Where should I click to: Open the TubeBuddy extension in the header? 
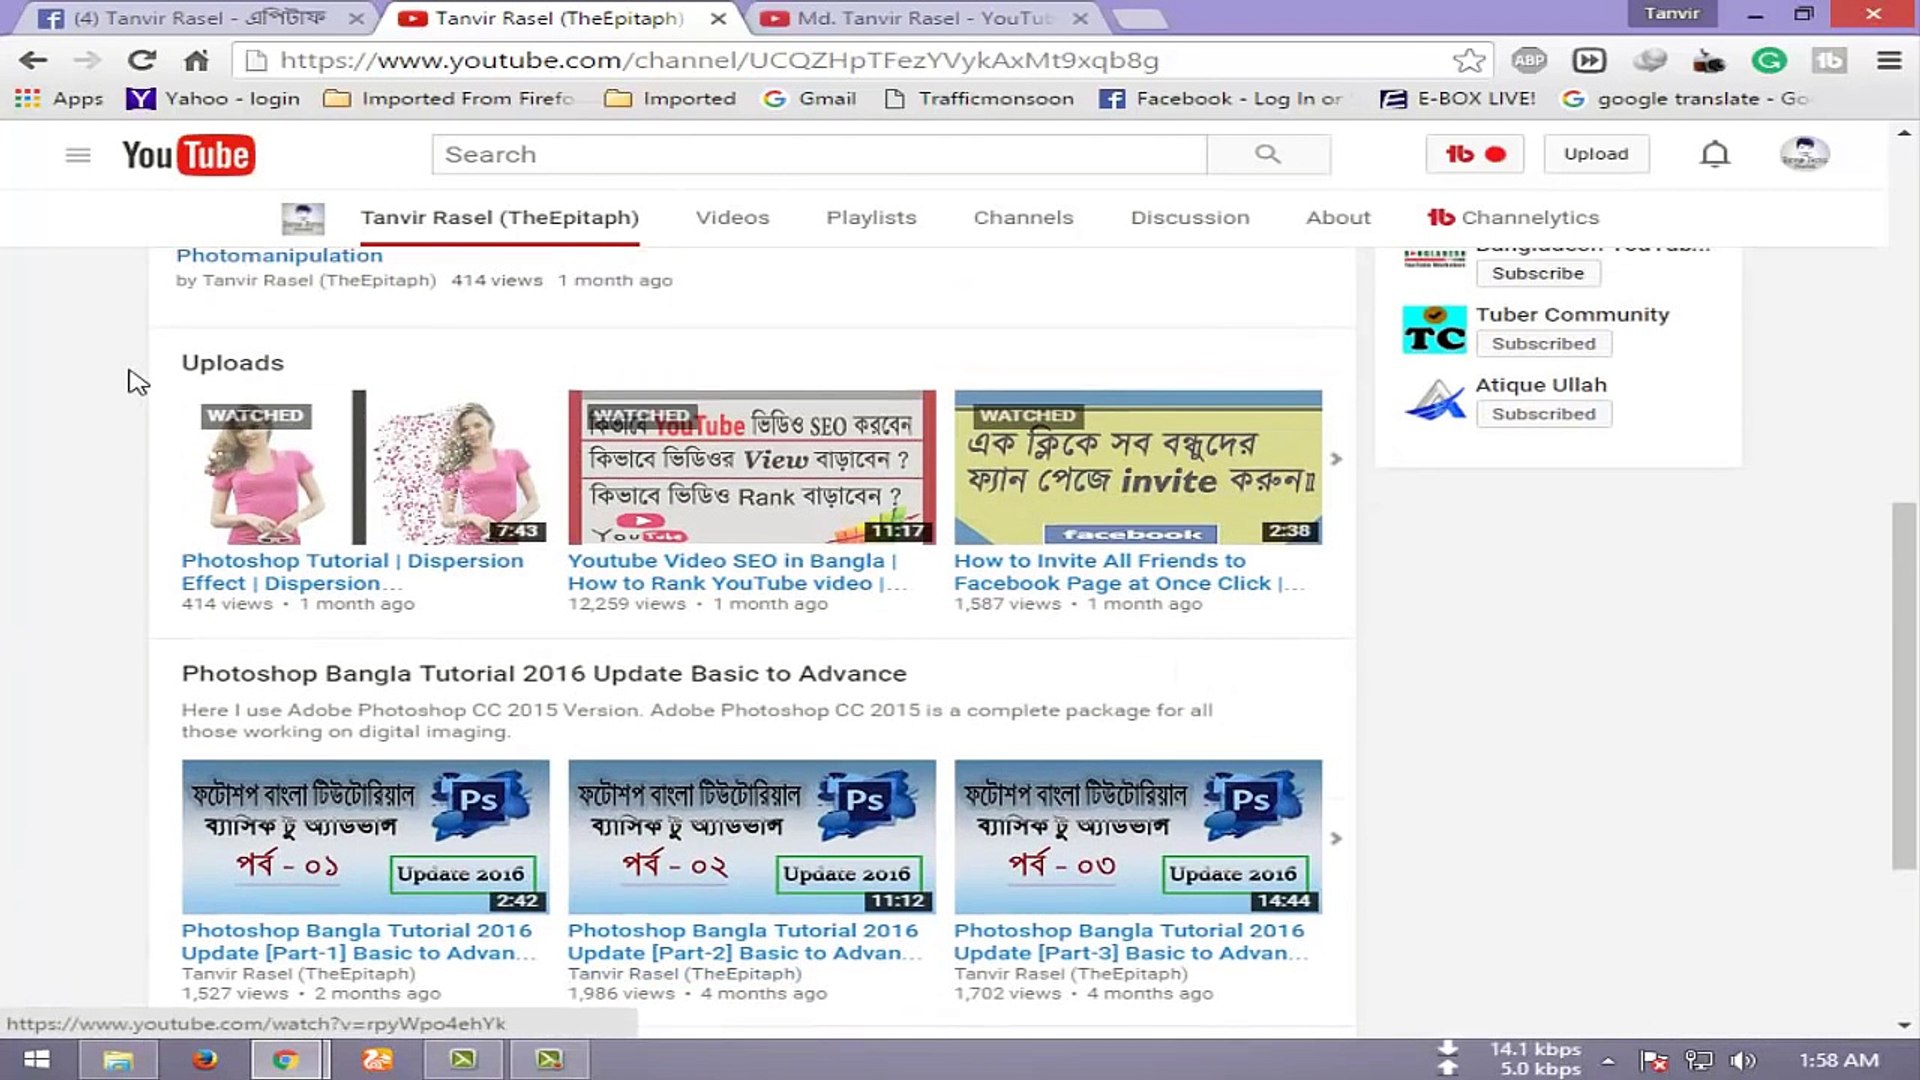(x=1474, y=154)
